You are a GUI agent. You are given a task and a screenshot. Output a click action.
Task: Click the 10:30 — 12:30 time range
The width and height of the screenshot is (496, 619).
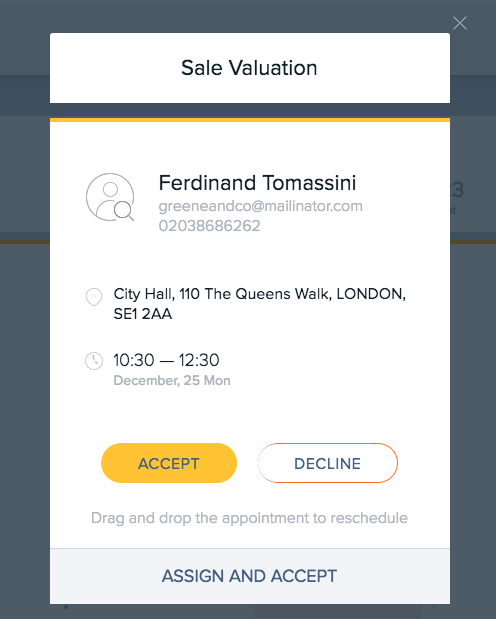coord(166,360)
